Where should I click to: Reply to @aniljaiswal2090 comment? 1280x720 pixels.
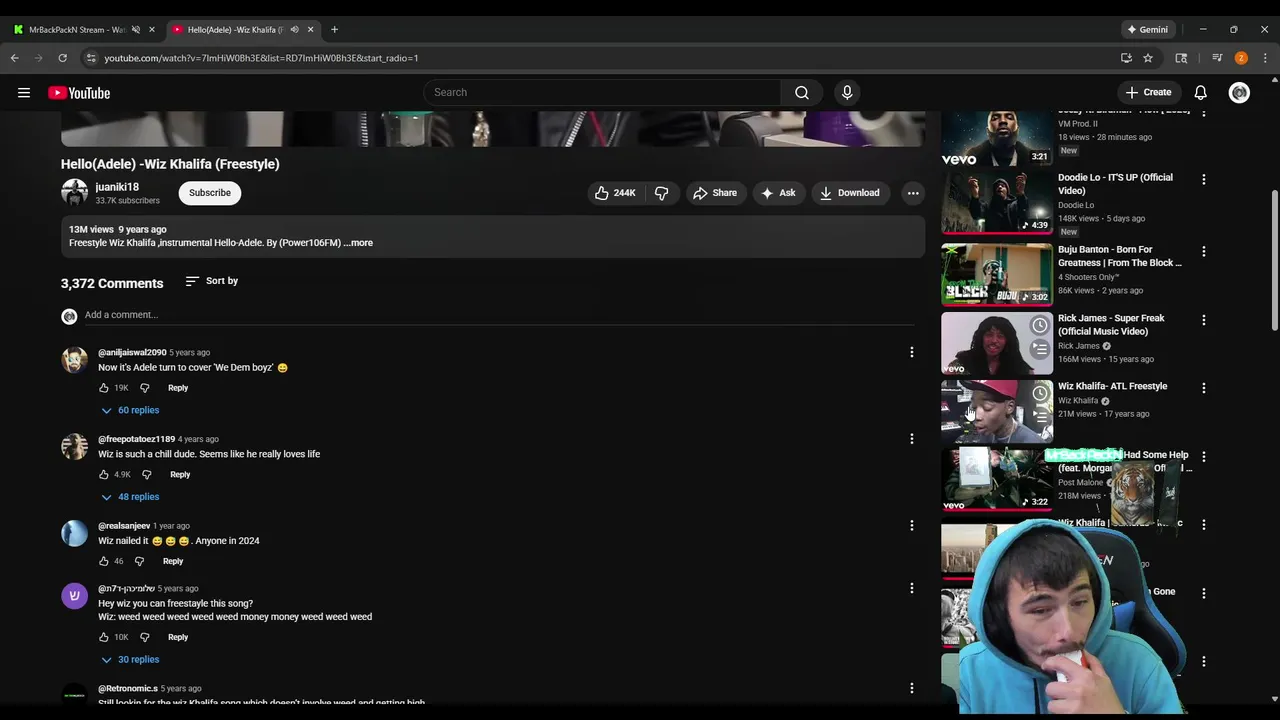pos(178,388)
